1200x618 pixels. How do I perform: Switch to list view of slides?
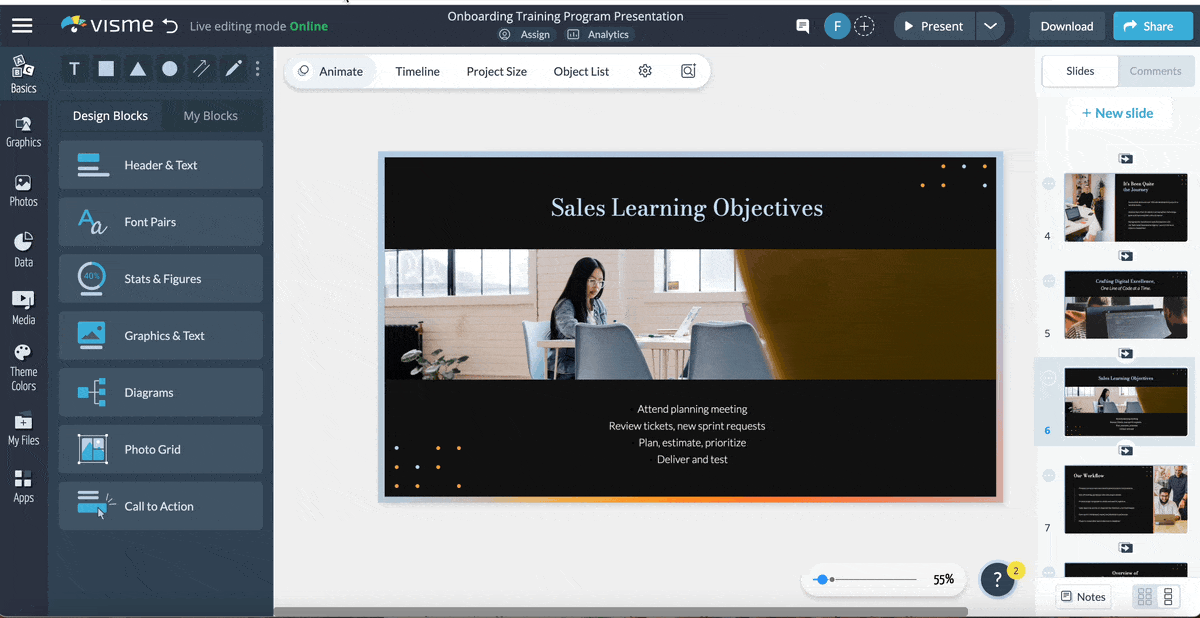(1168, 597)
